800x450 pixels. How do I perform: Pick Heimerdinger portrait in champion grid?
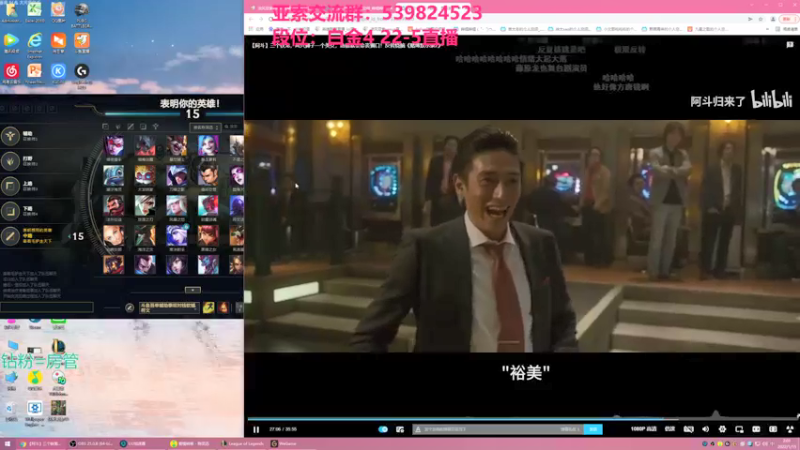[145, 176]
